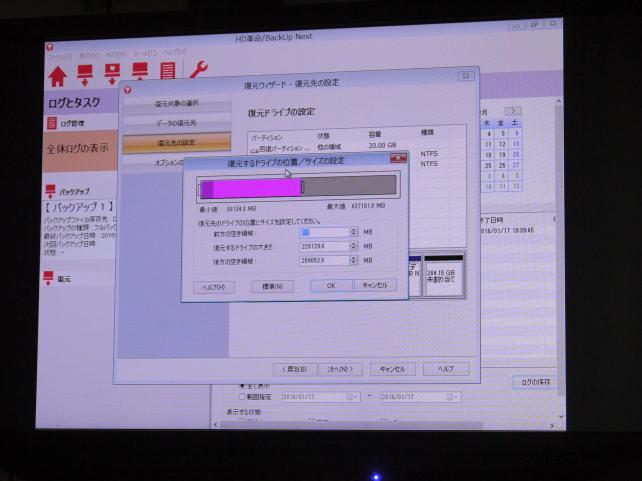This screenshot has width=642, height=481.
Task: Click the 標準(N) button
Action: coord(272,286)
